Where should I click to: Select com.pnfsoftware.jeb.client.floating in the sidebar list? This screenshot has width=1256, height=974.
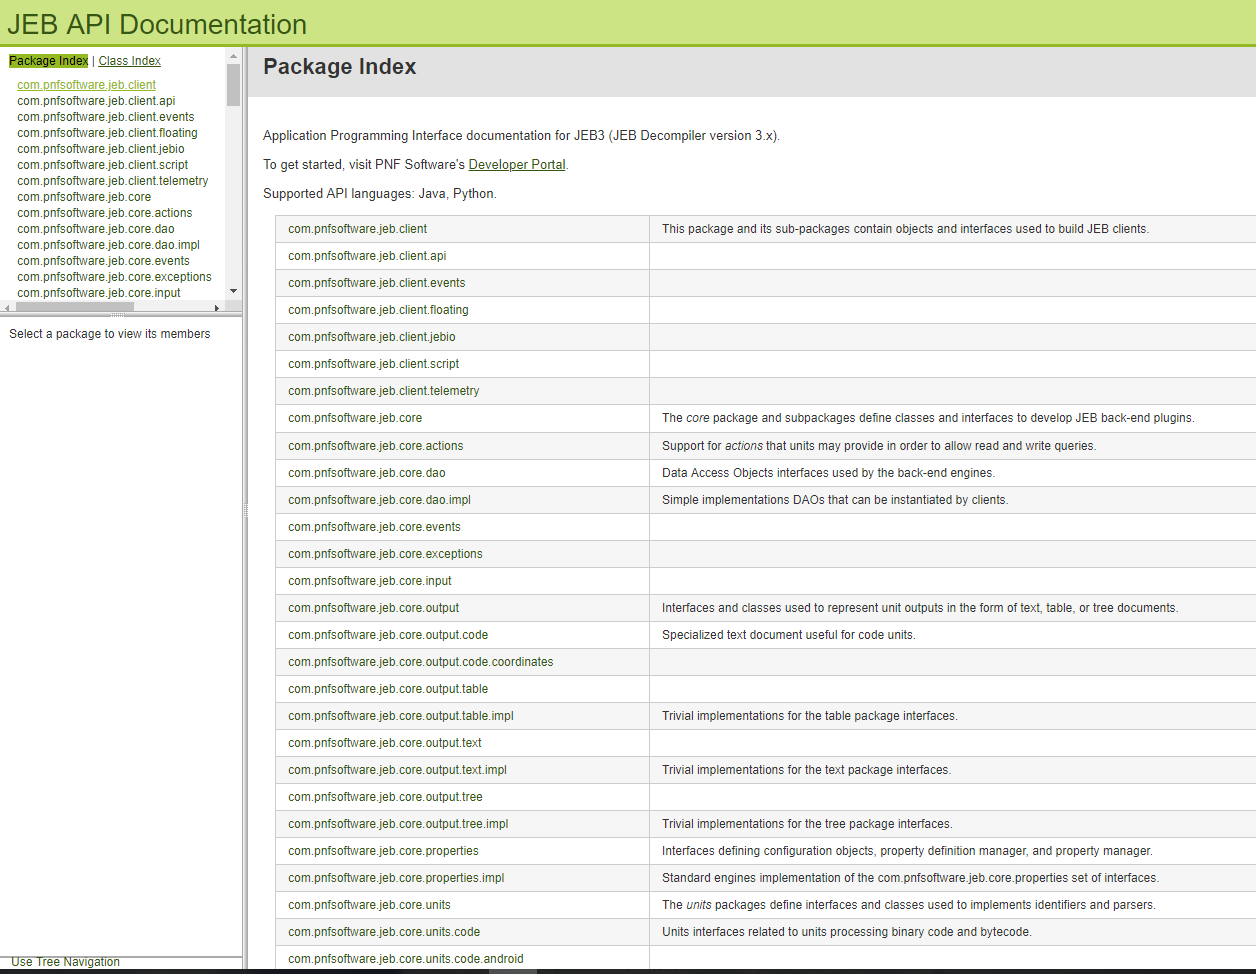point(107,133)
